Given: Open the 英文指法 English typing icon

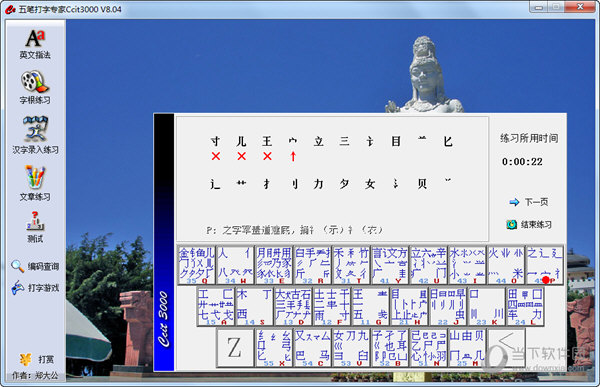Looking at the screenshot, I should 35,44.
